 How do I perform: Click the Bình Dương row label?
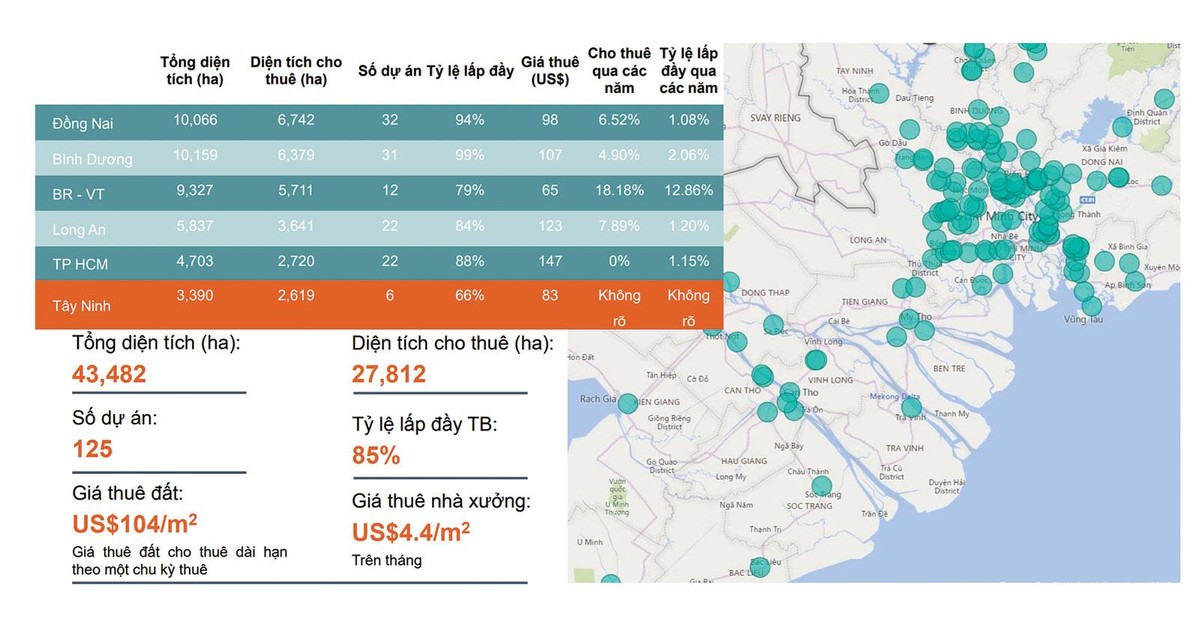coord(92,158)
